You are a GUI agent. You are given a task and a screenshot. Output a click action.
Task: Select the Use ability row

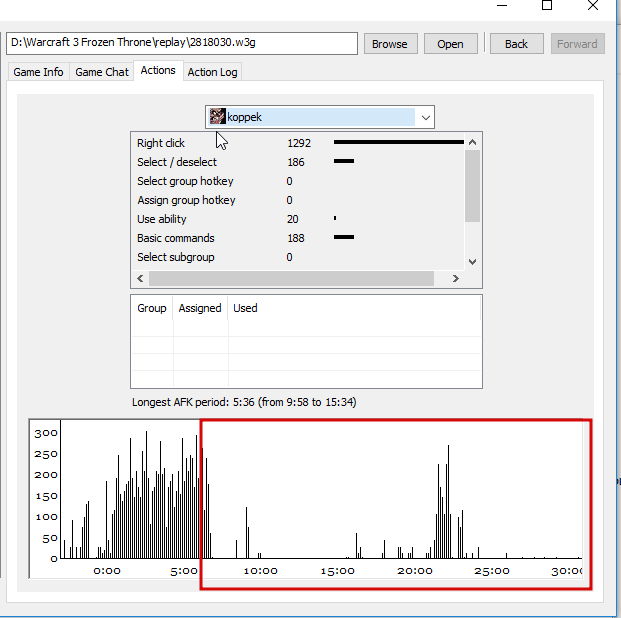tap(297, 219)
